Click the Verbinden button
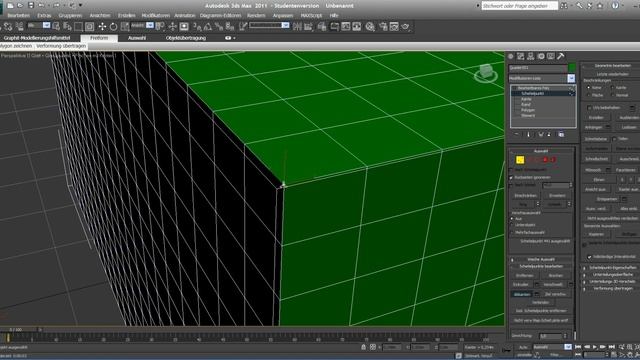The height and width of the screenshot is (360, 640). pyautogui.click(x=540, y=302)
